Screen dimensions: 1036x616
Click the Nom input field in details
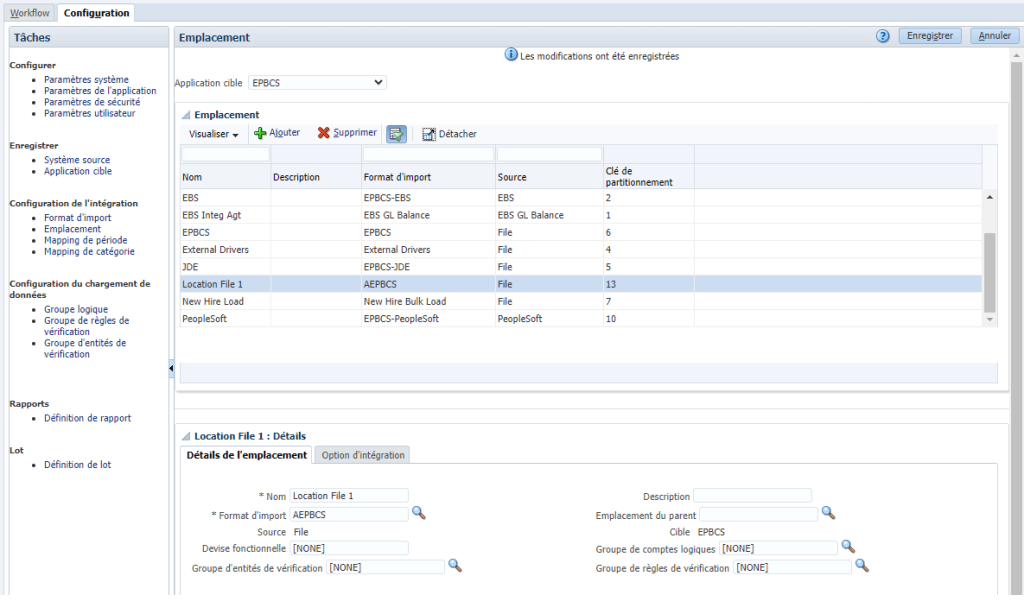[x=349, y=496]
